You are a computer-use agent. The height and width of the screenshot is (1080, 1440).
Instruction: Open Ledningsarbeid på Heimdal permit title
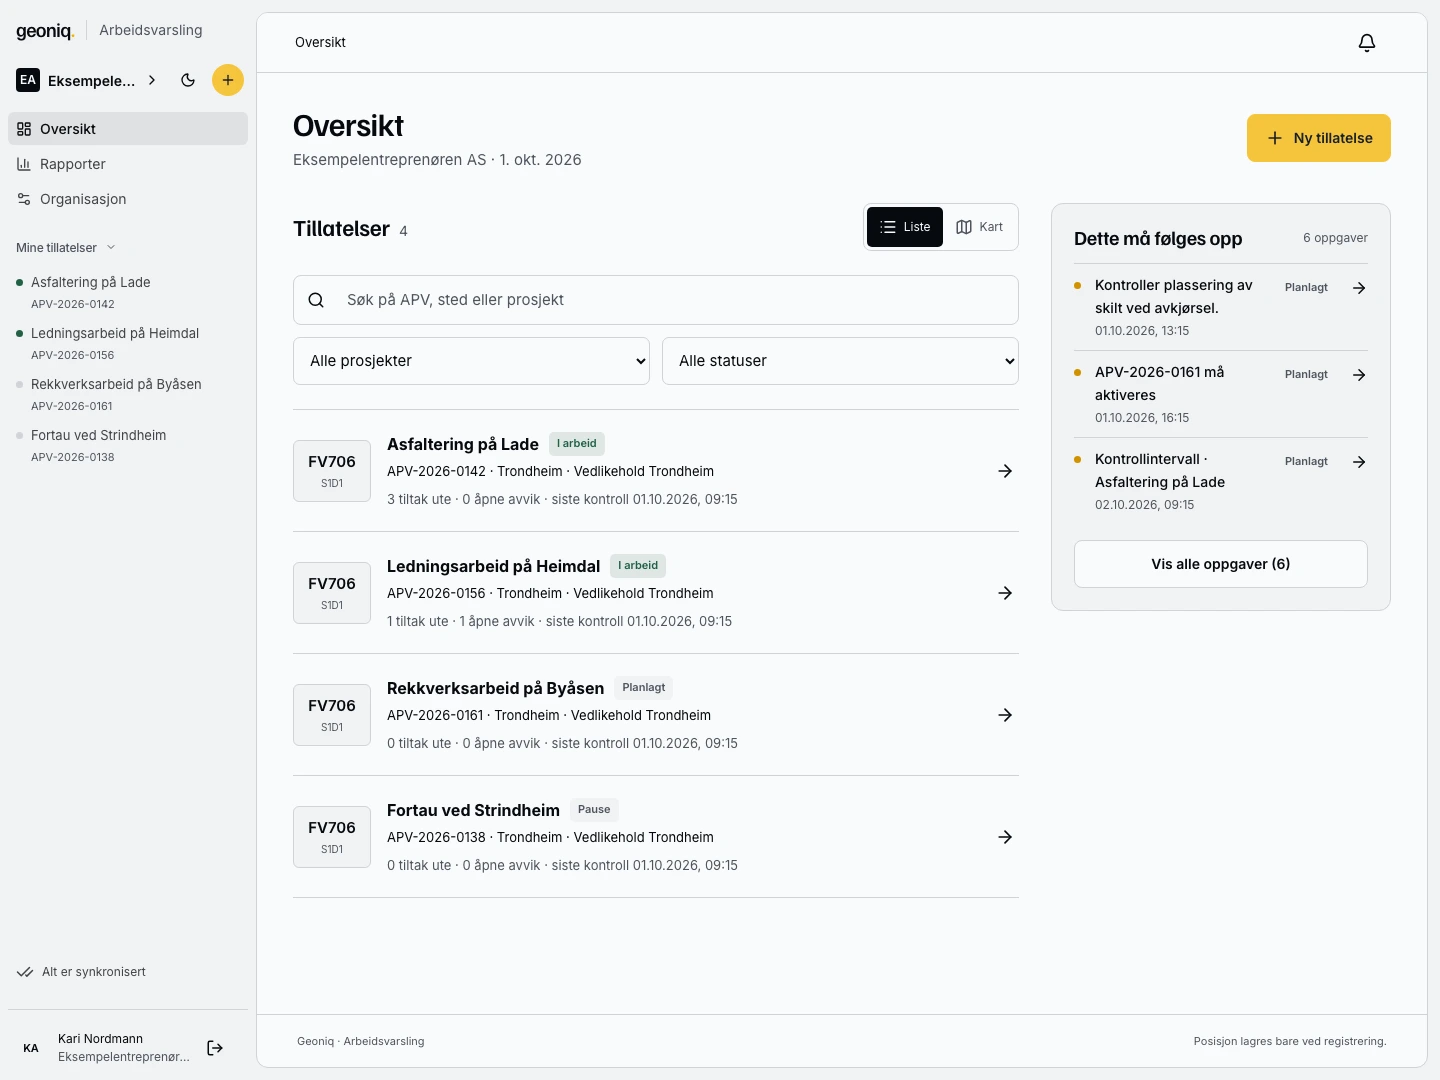point(493,566)
